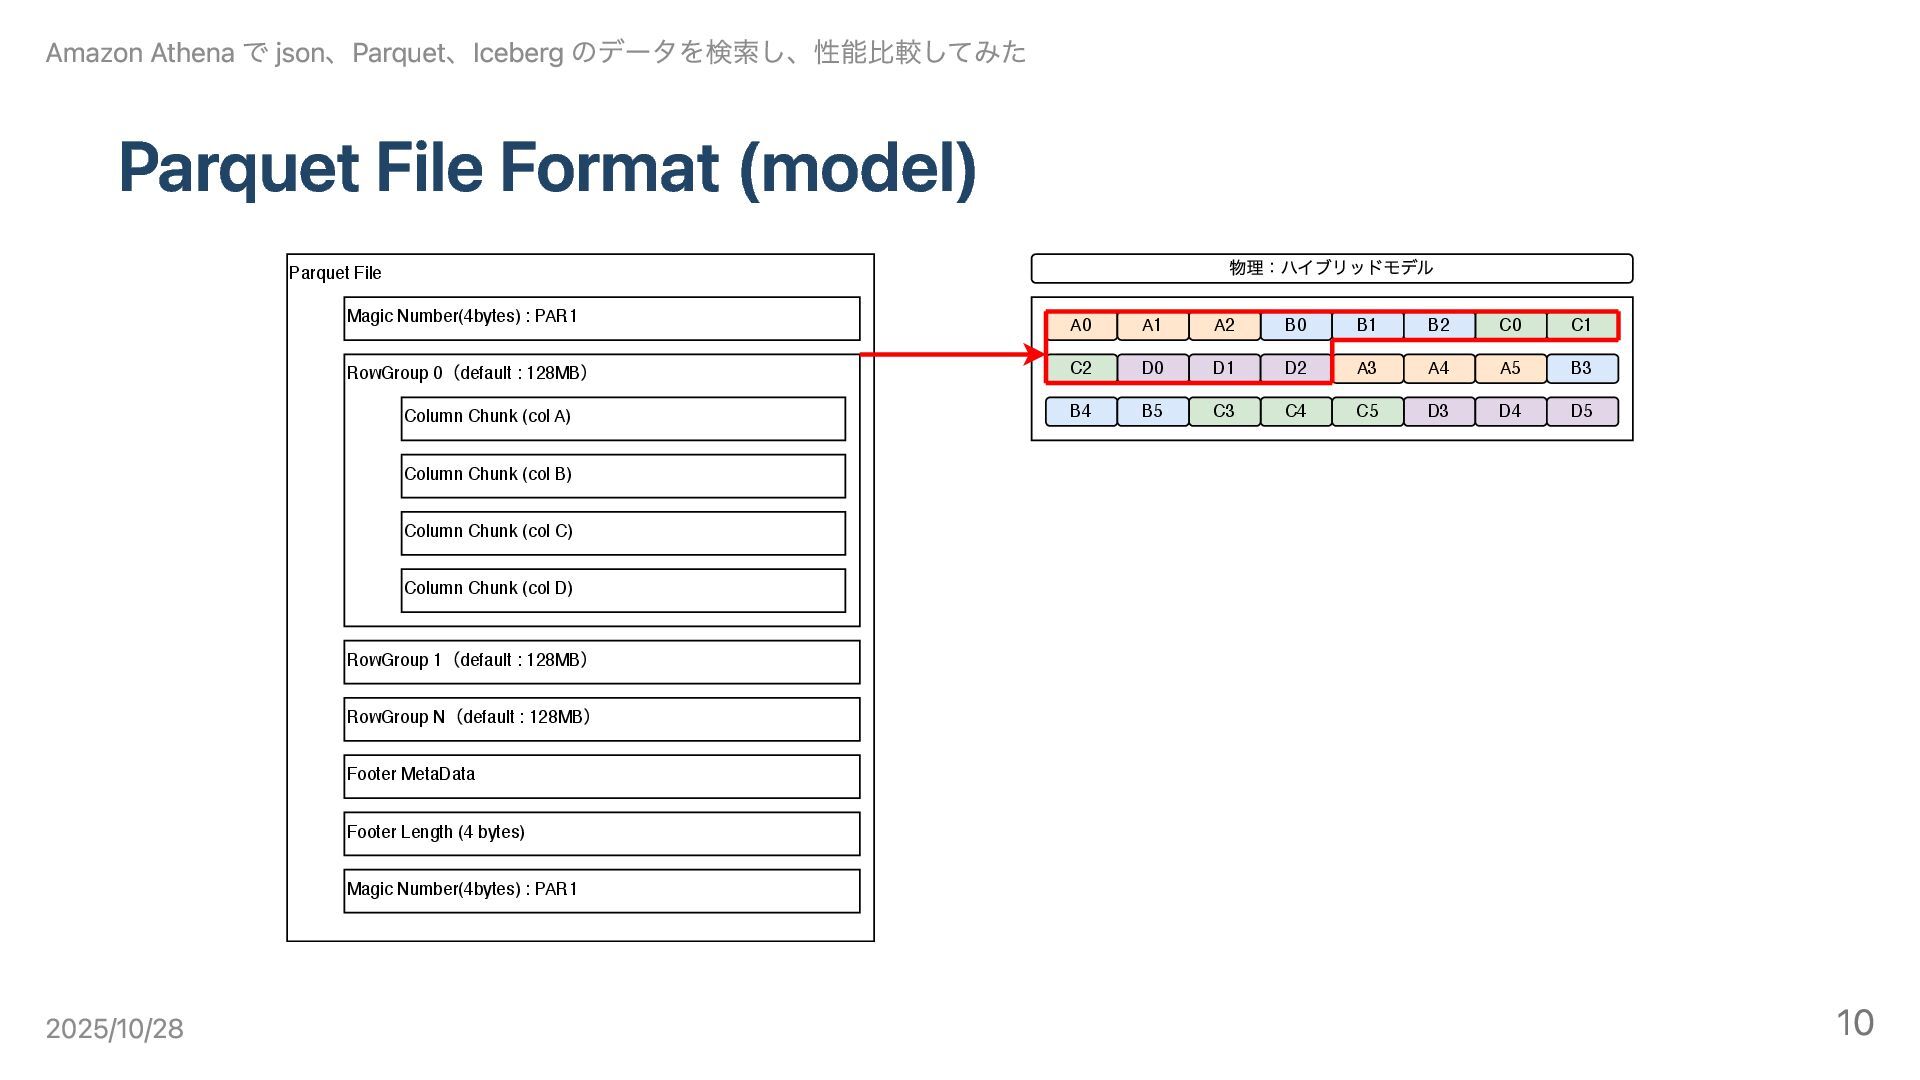This screenshot has width=1920, height=1080.
Task: Click the Footer Length (4 bytes) box
Action: click(x=601, y=833)
